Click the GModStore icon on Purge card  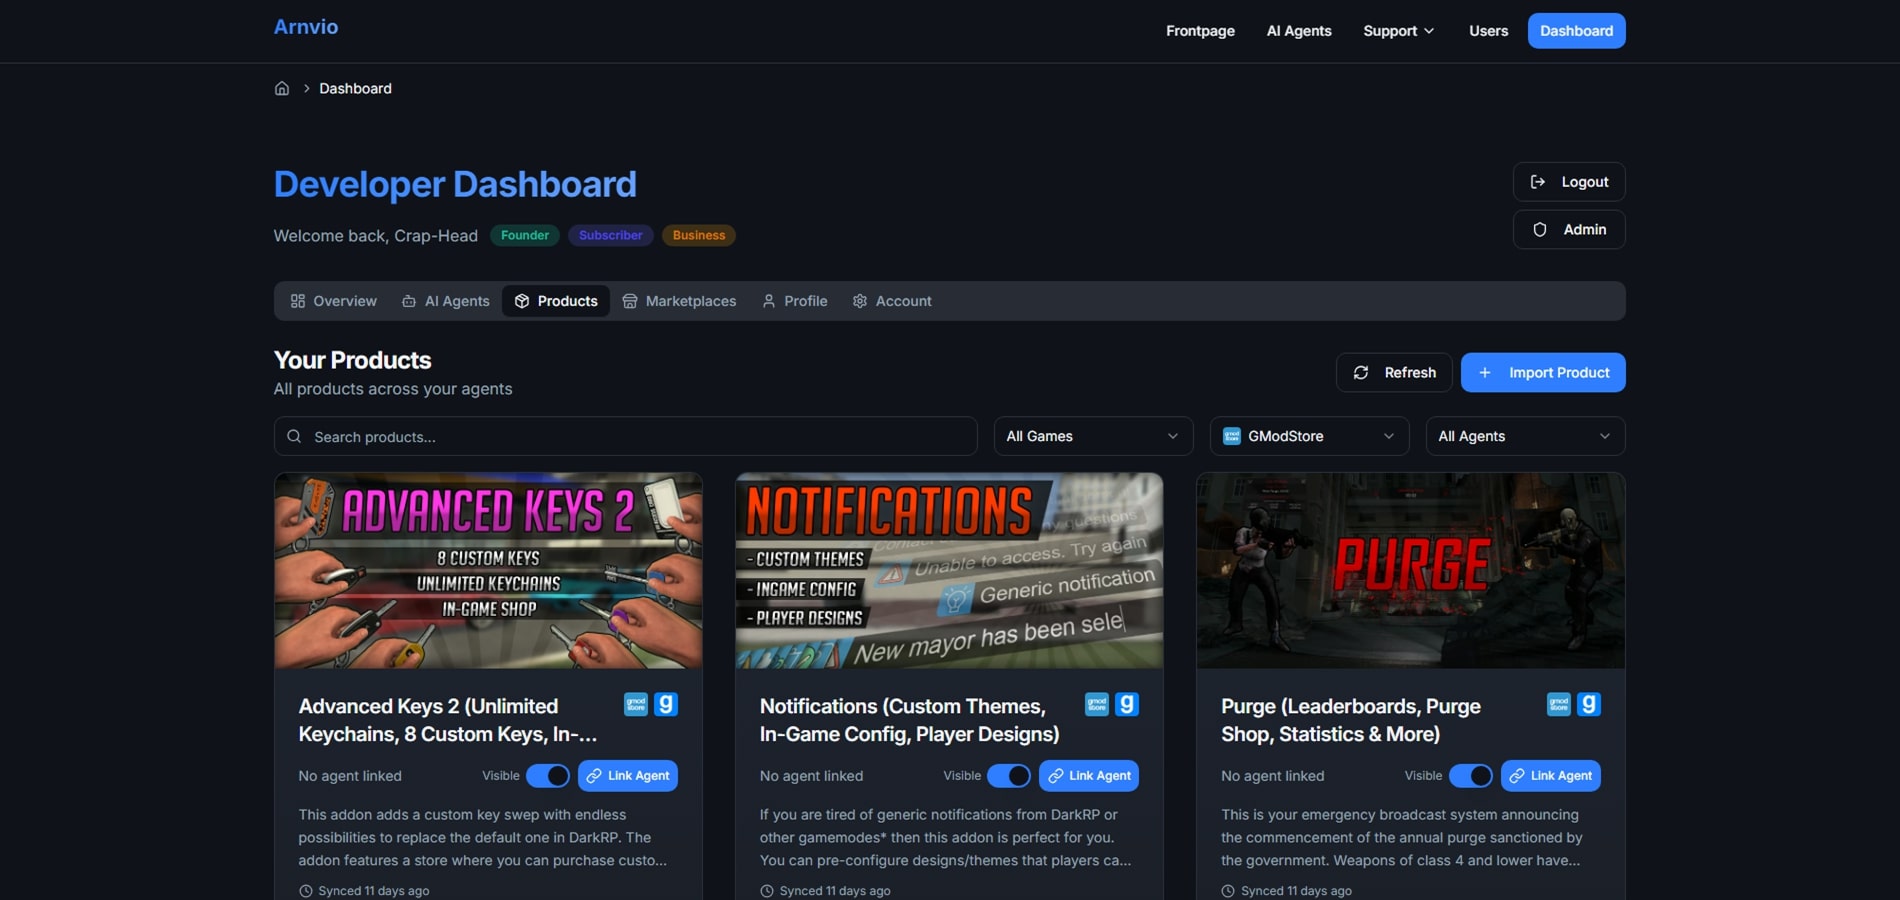[x=1559, y=704]
